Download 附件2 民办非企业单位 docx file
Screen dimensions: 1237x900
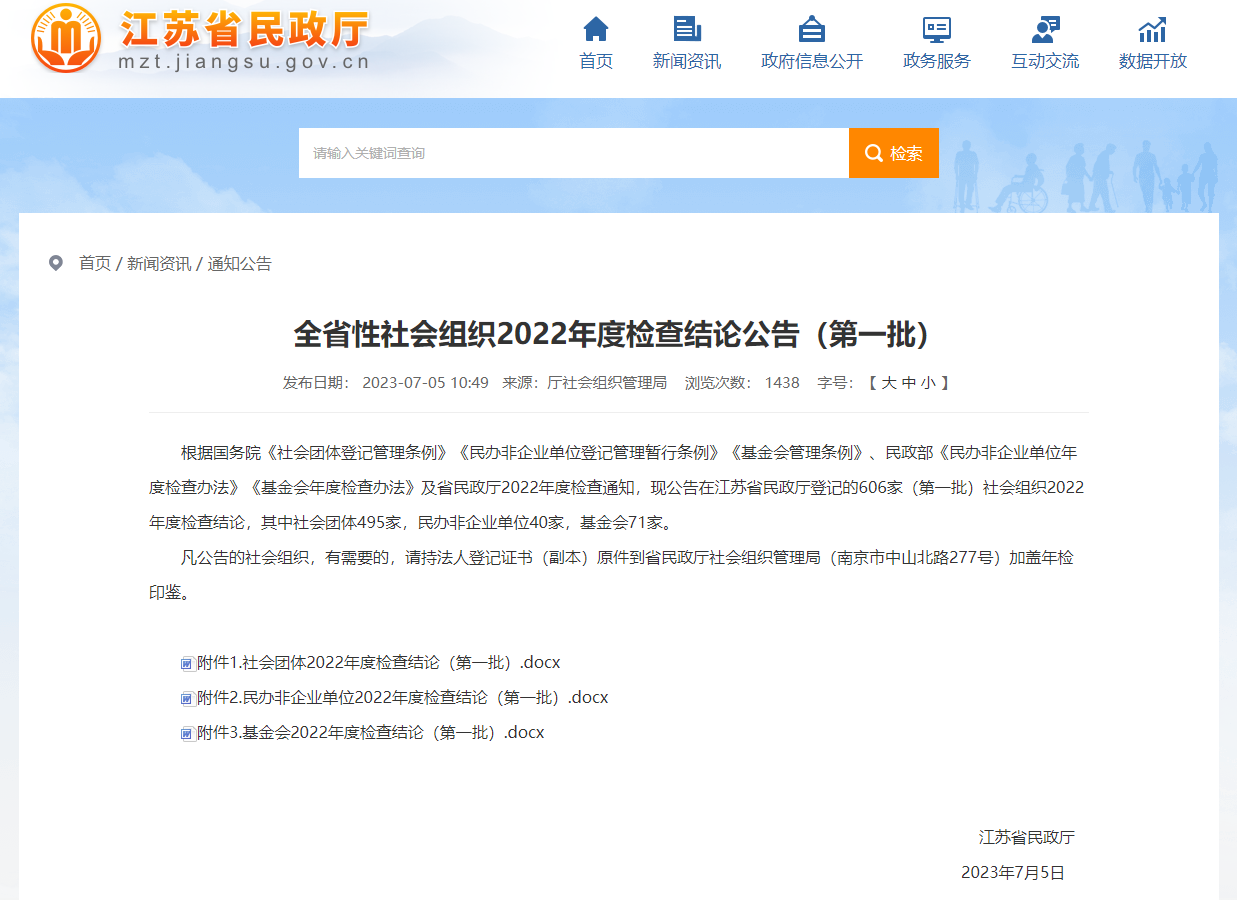402,697
